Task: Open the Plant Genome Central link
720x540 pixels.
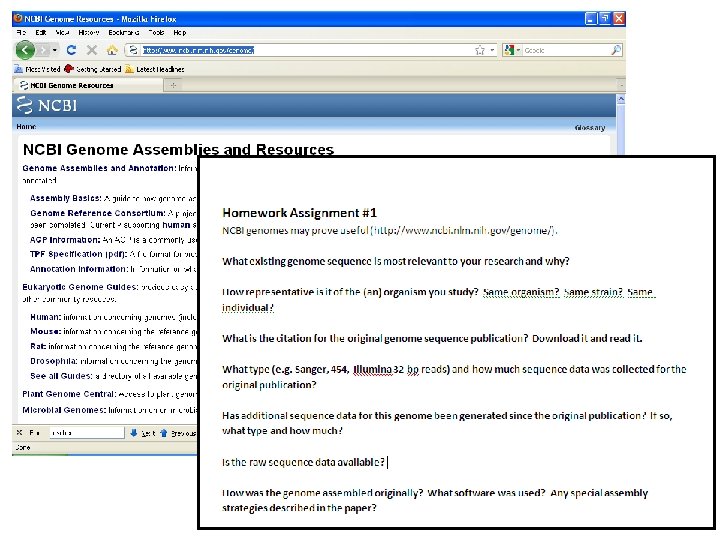Action: 69,394
